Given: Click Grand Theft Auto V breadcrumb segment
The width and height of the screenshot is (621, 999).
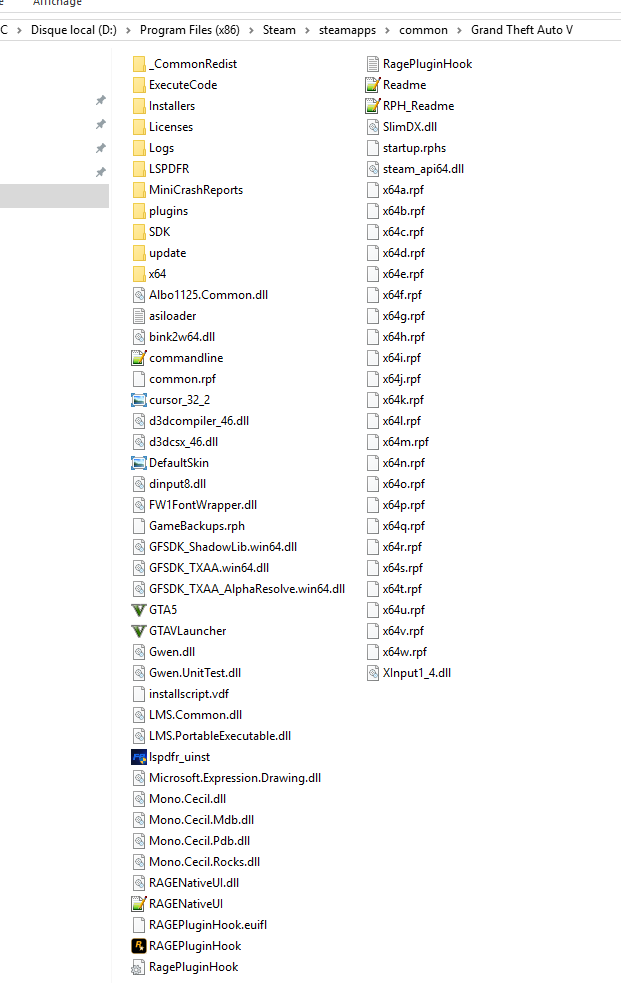Looking at the screenshot, I should [x=522, y=30].
